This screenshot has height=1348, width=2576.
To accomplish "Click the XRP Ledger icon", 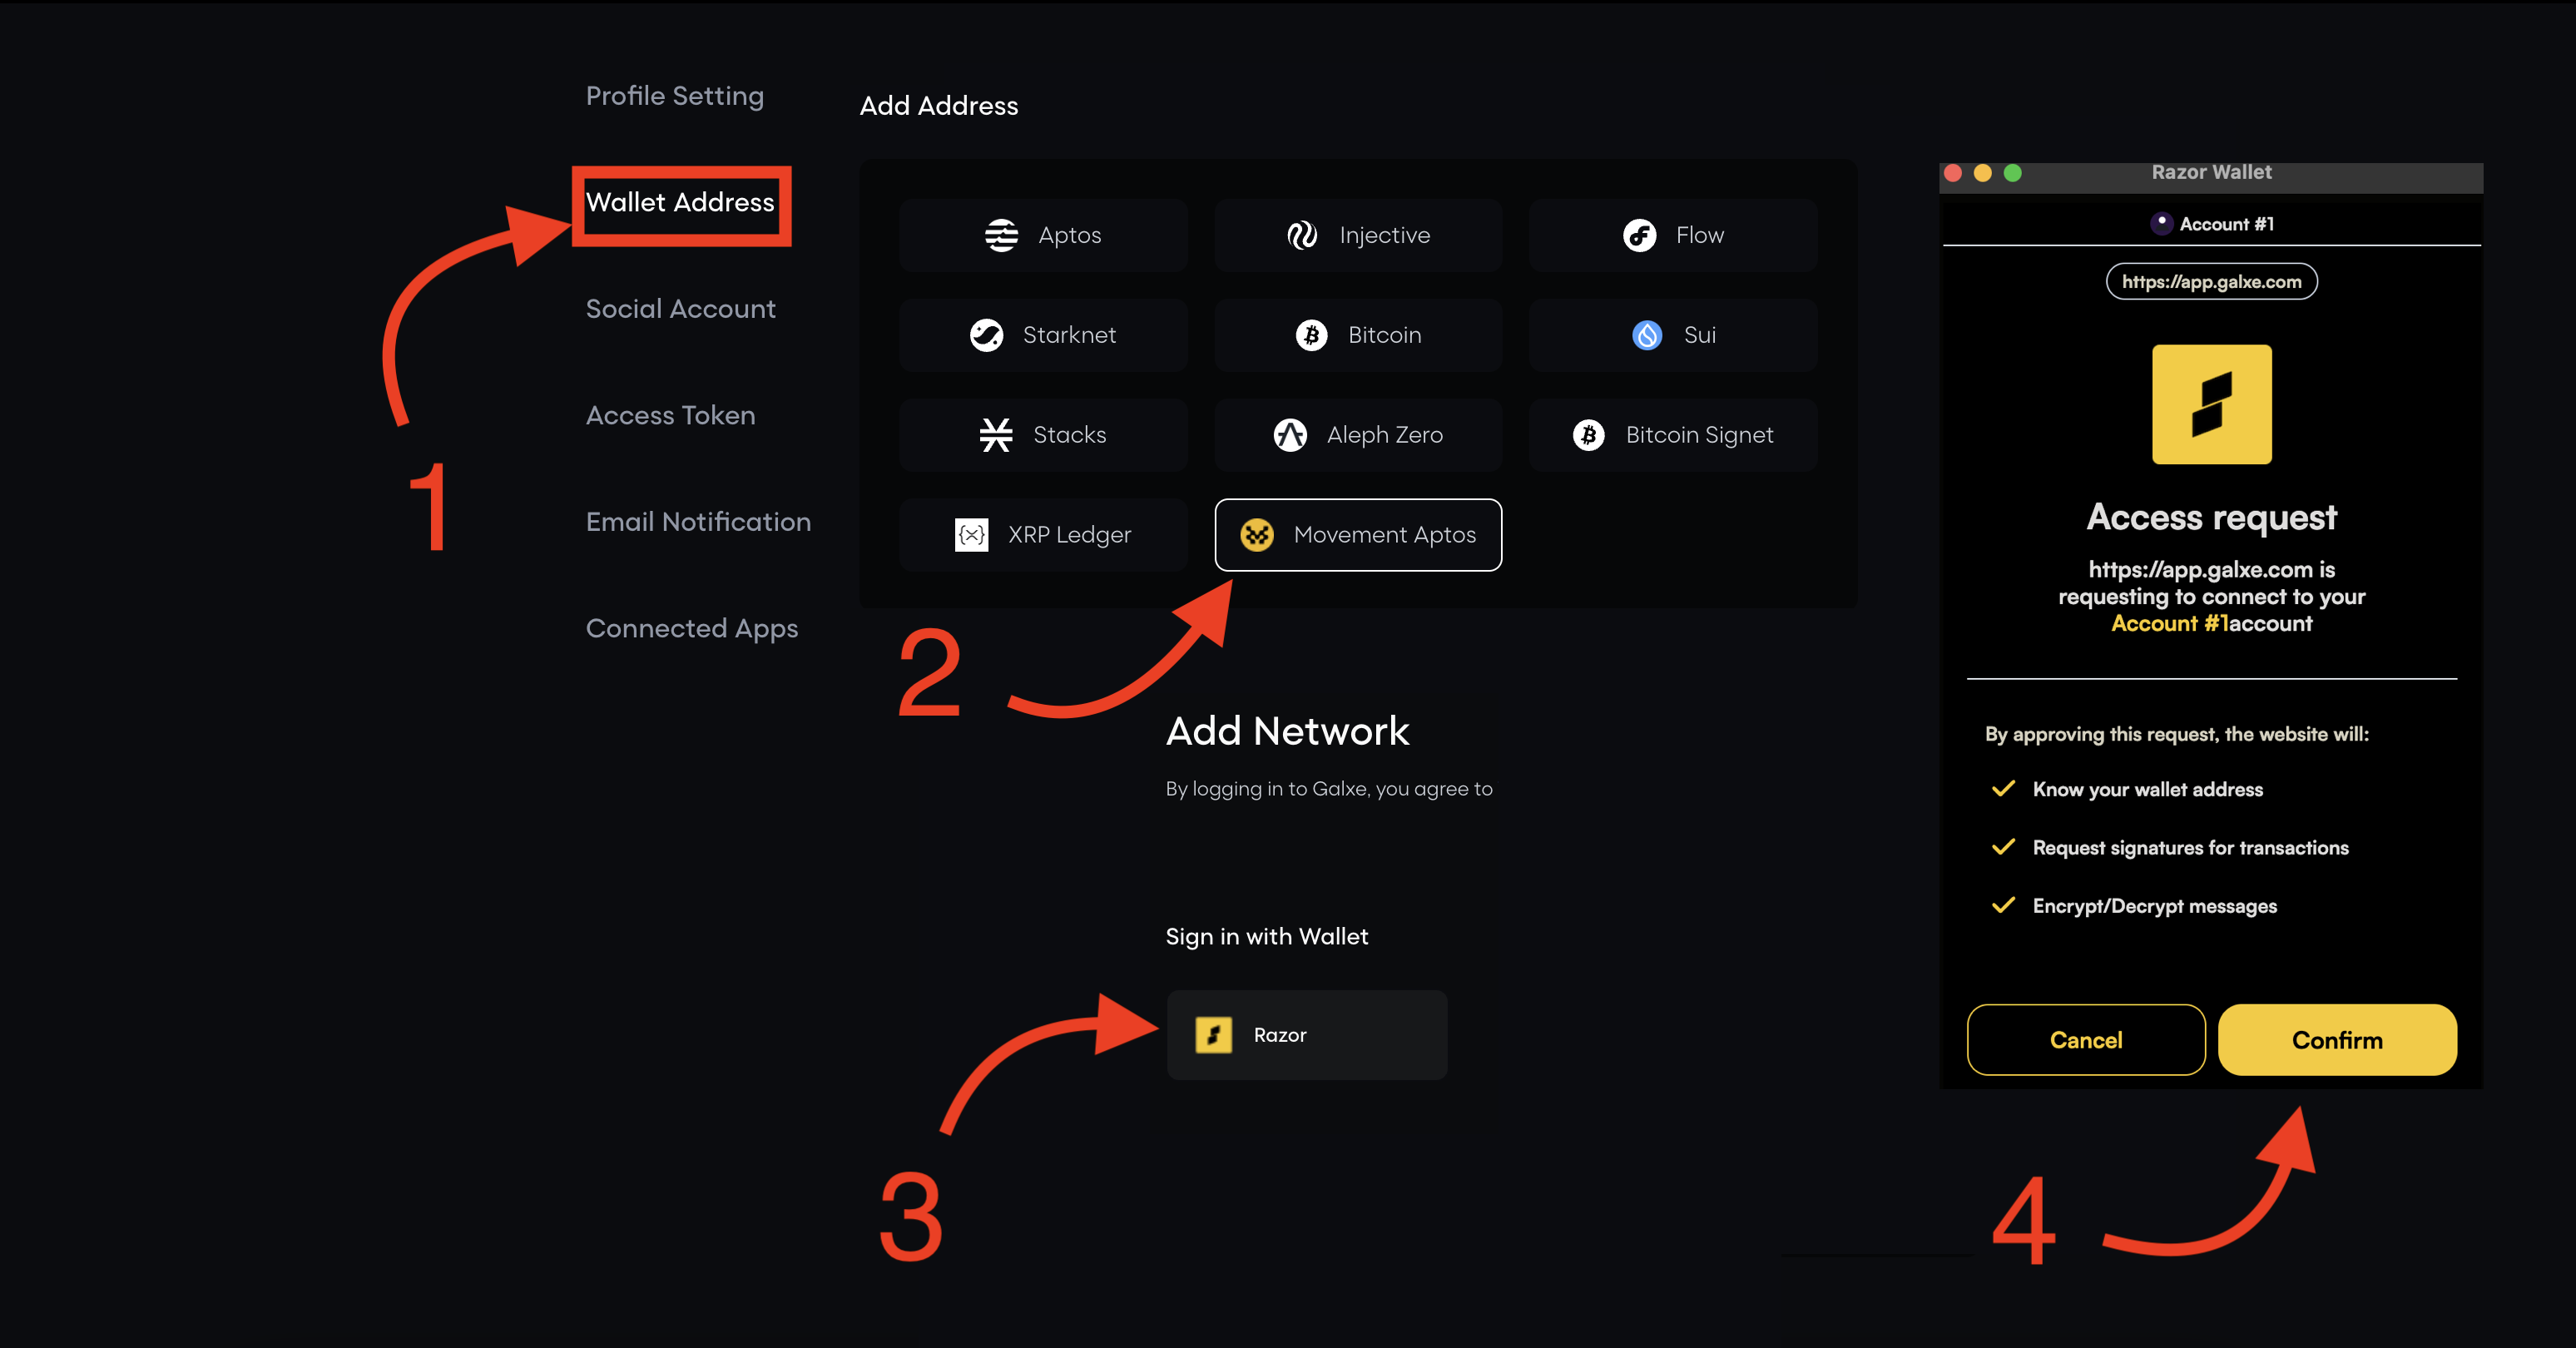I will 971,535.
